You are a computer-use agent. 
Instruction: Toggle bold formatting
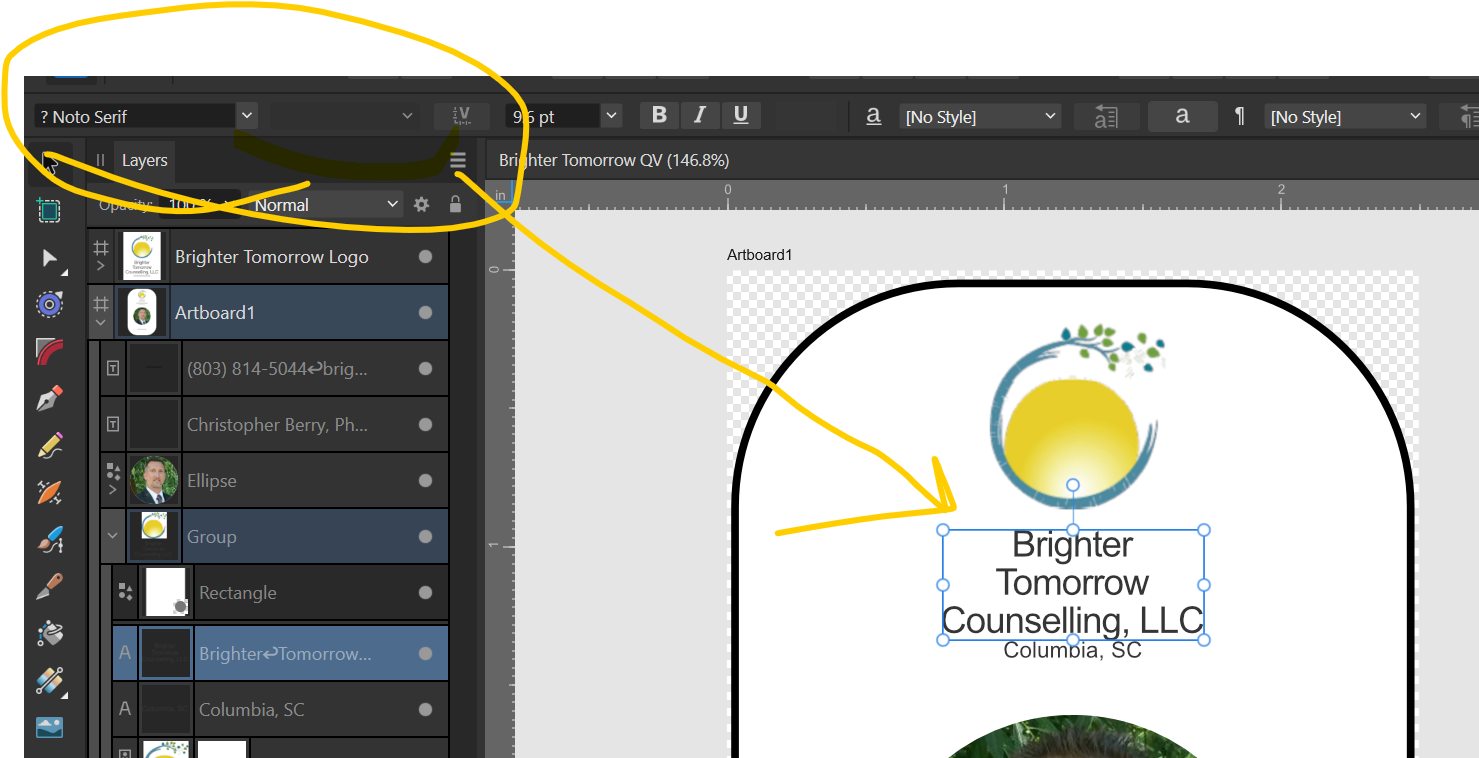pos(659,115)
